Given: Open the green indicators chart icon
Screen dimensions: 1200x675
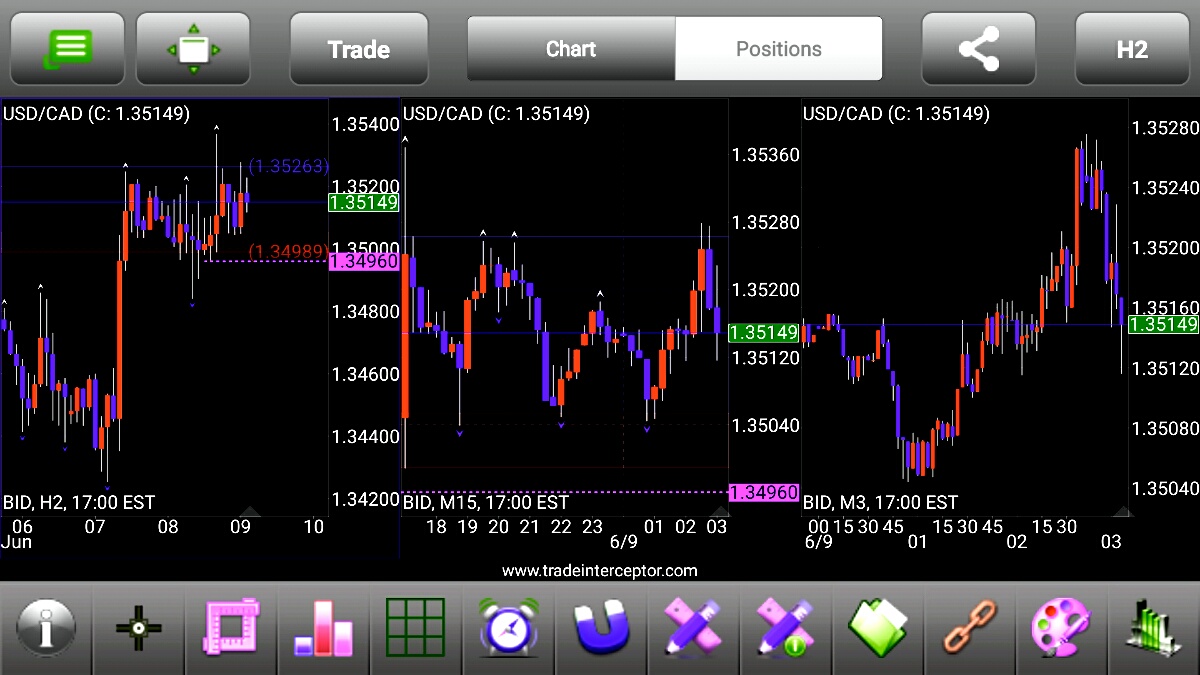Looking at the screenshot, I should (x=1154, y=628).
